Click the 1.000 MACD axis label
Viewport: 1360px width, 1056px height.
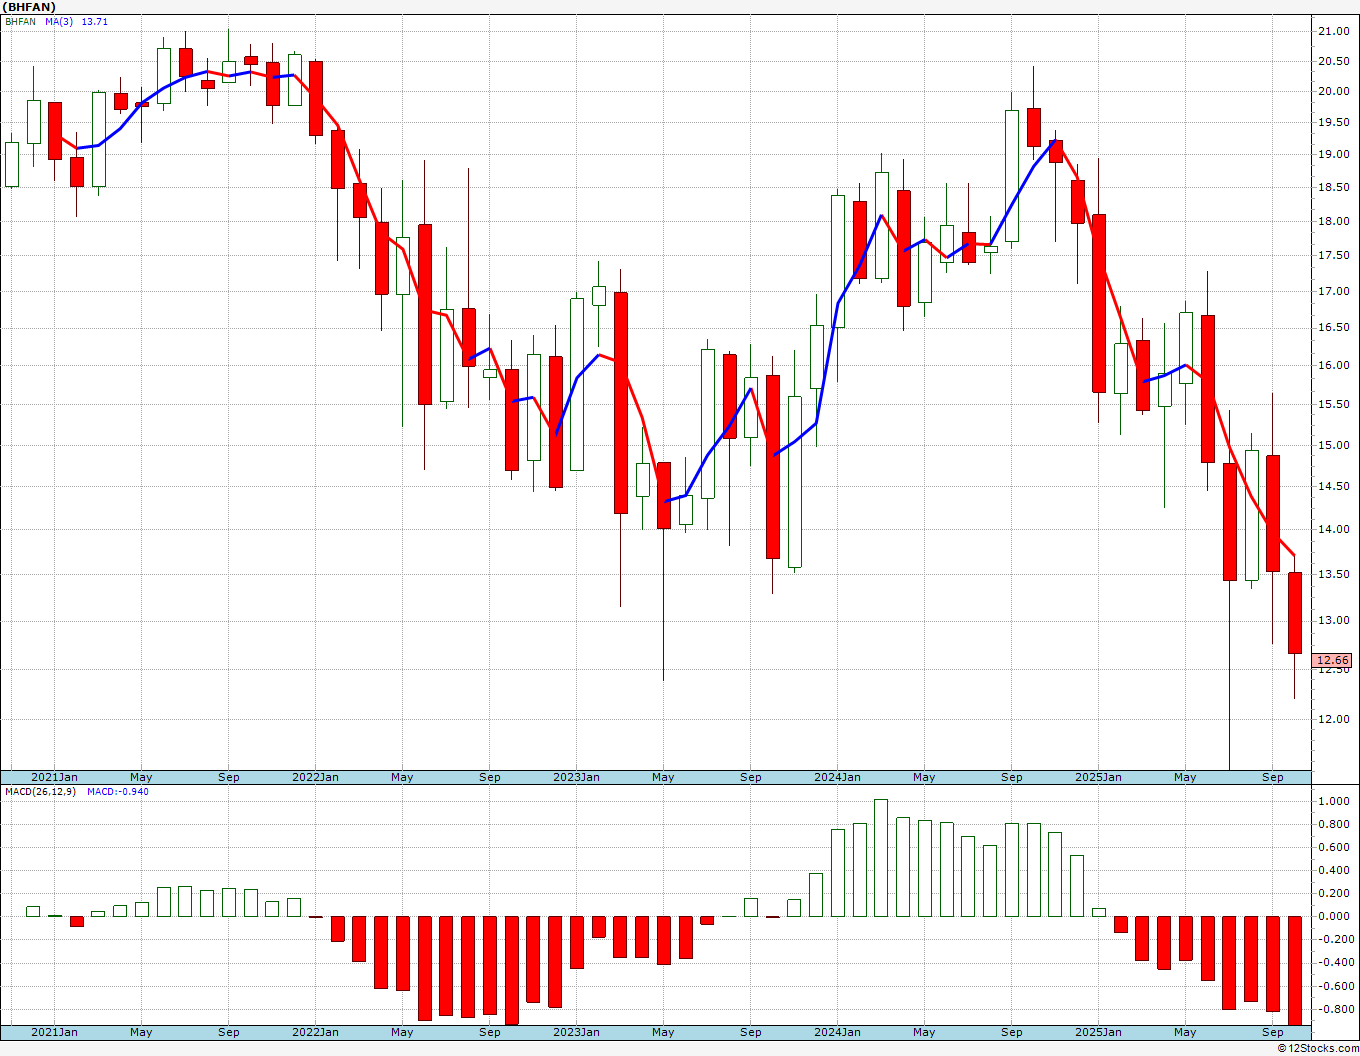point(1334,802)
